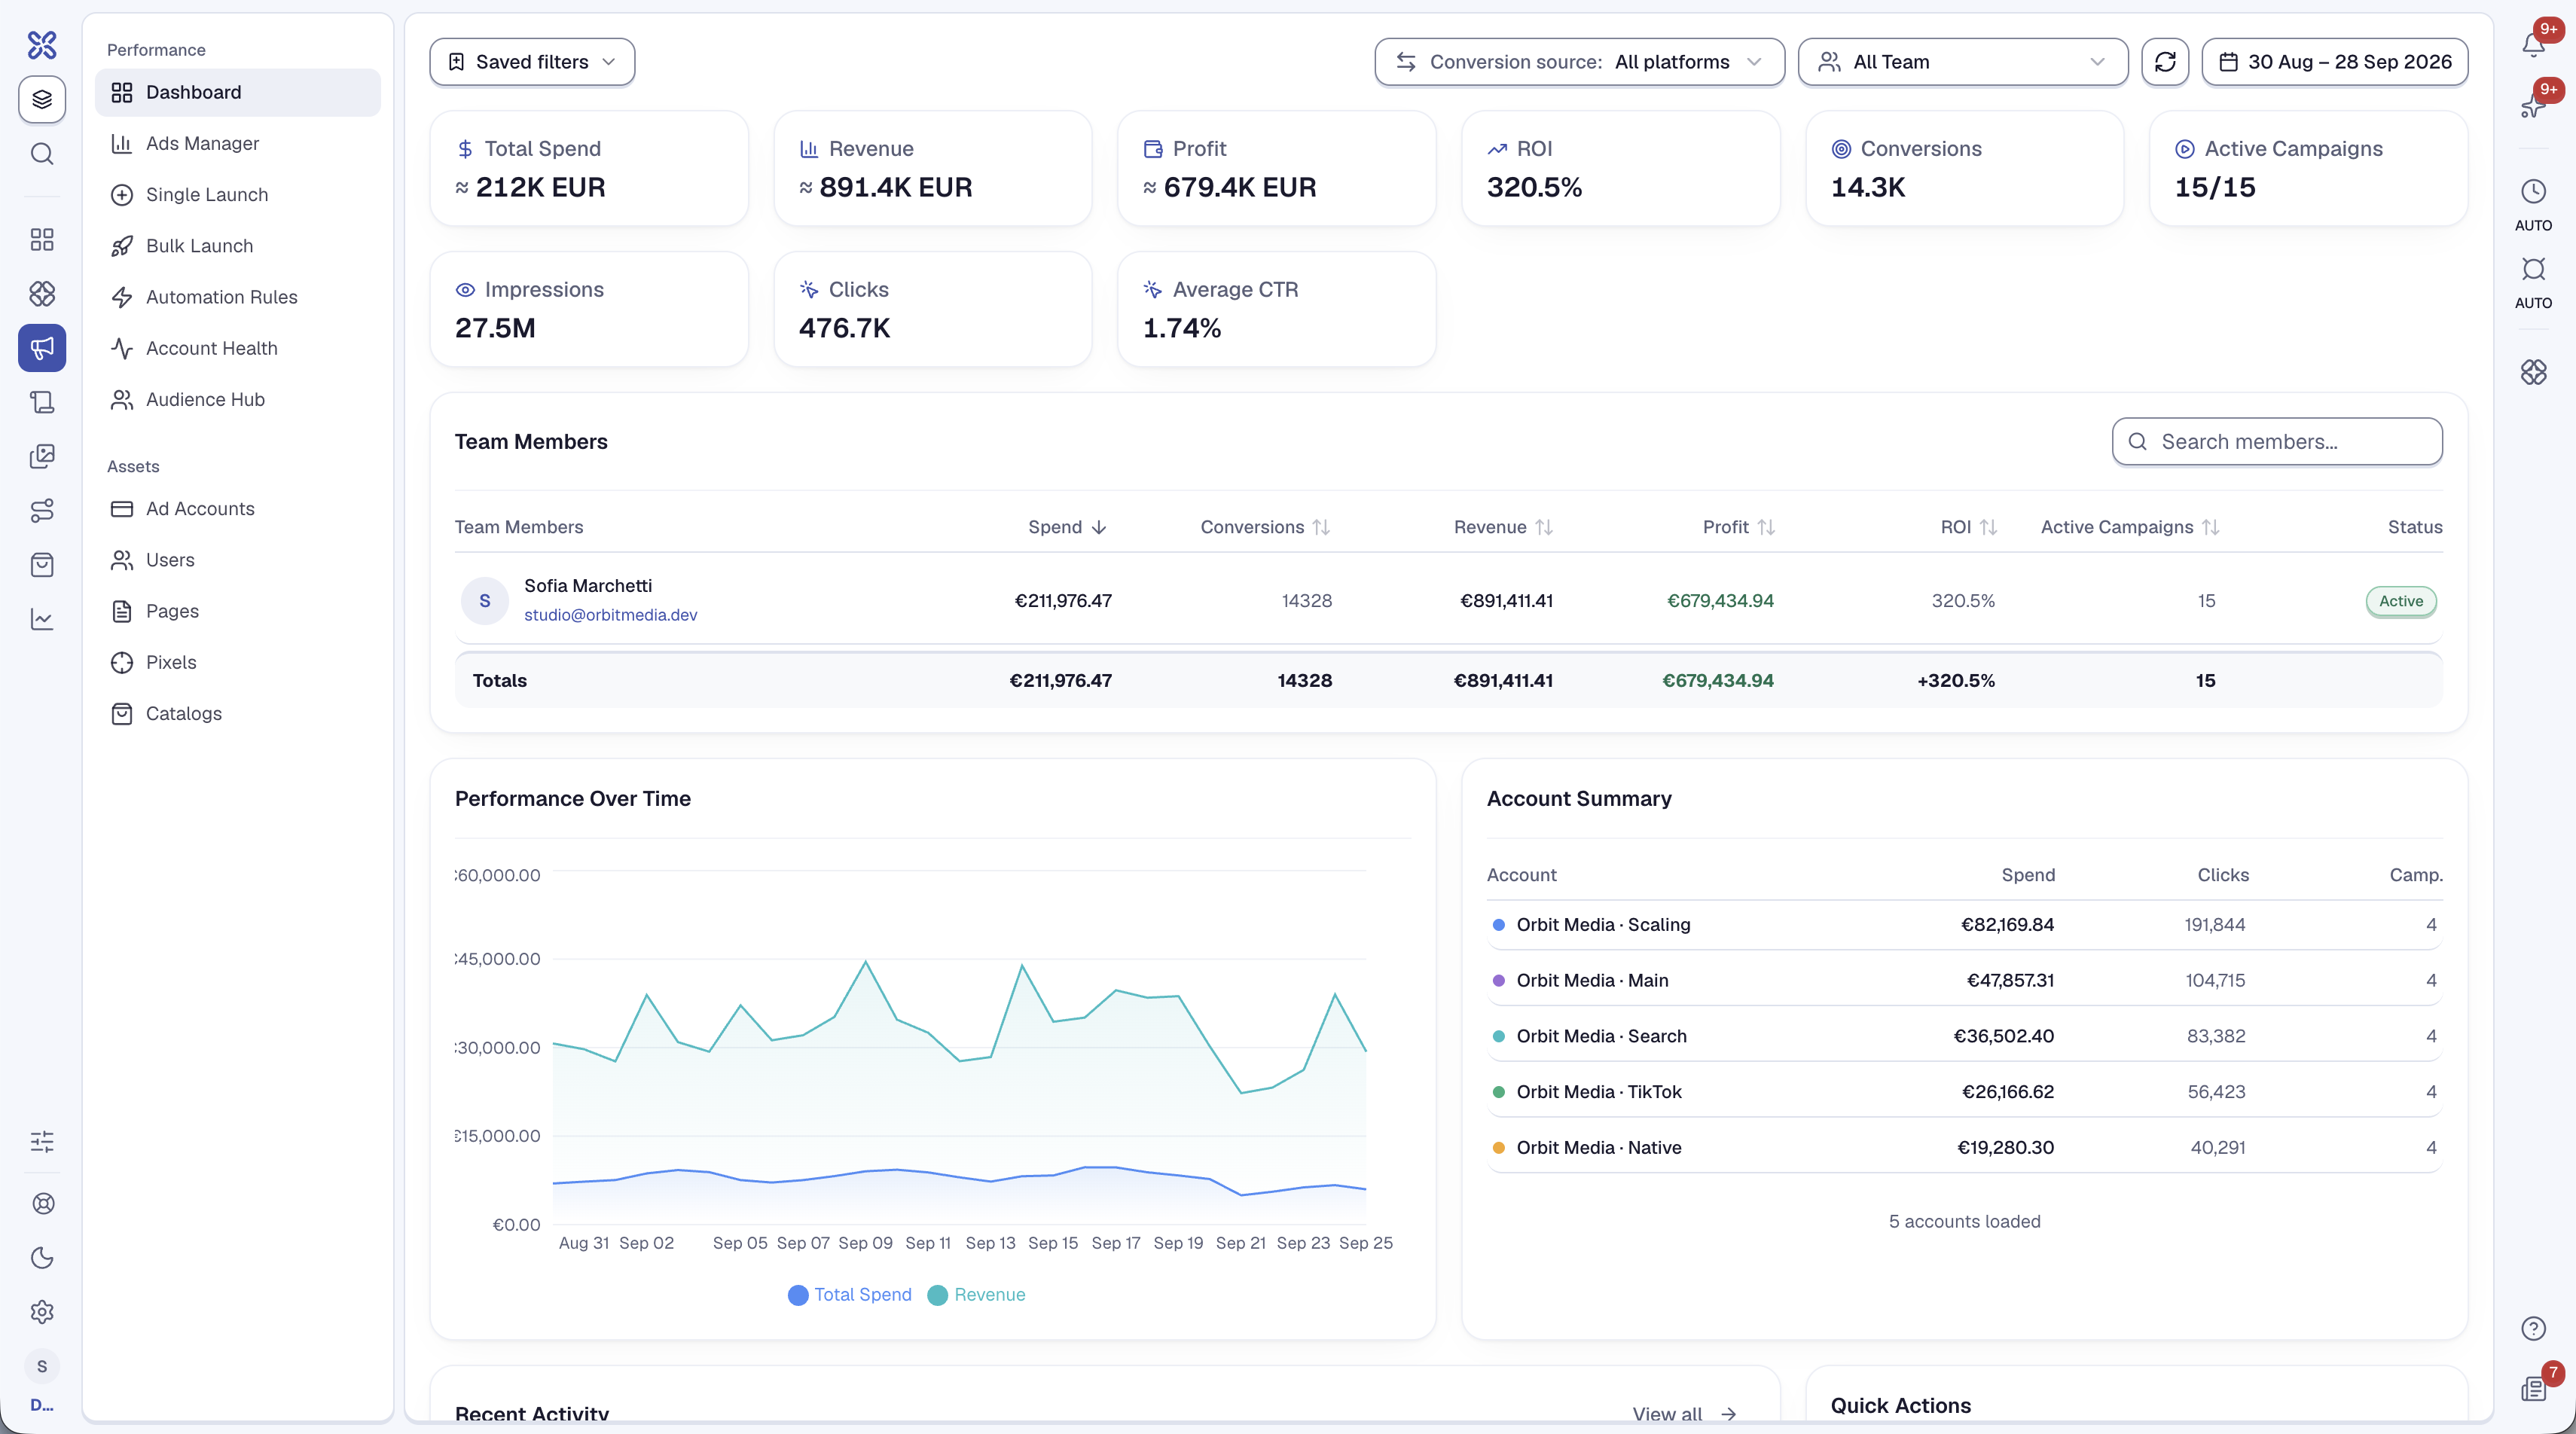Click Sofia Marchetti member name
Viewport: 2576px width, 1434px height.
(x=588, y=586)
